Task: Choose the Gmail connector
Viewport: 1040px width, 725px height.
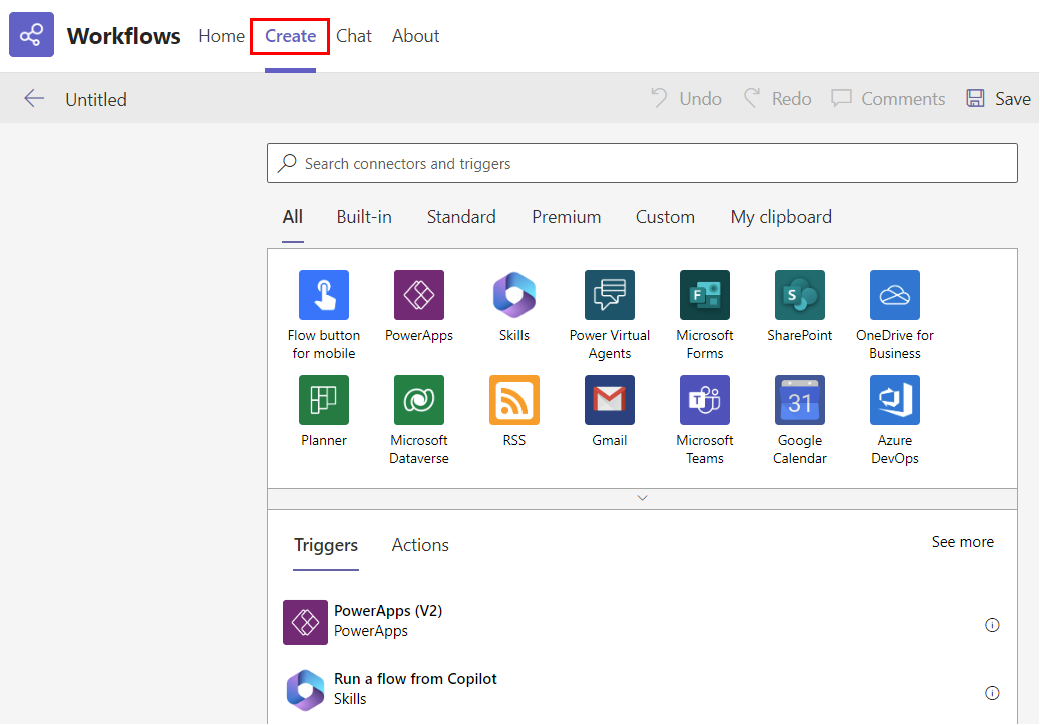Action: 609,400
